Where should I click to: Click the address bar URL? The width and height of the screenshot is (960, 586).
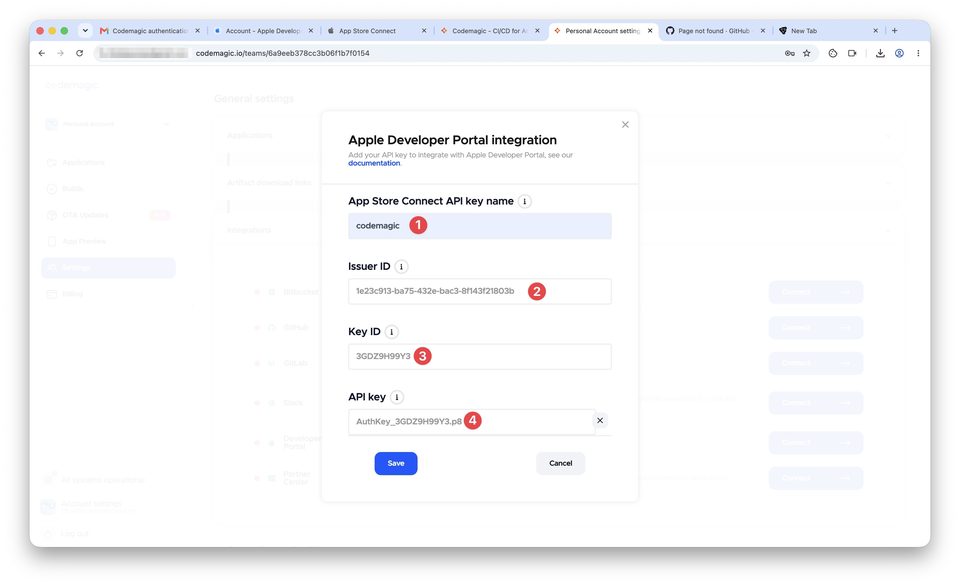[x=282, y=53]
